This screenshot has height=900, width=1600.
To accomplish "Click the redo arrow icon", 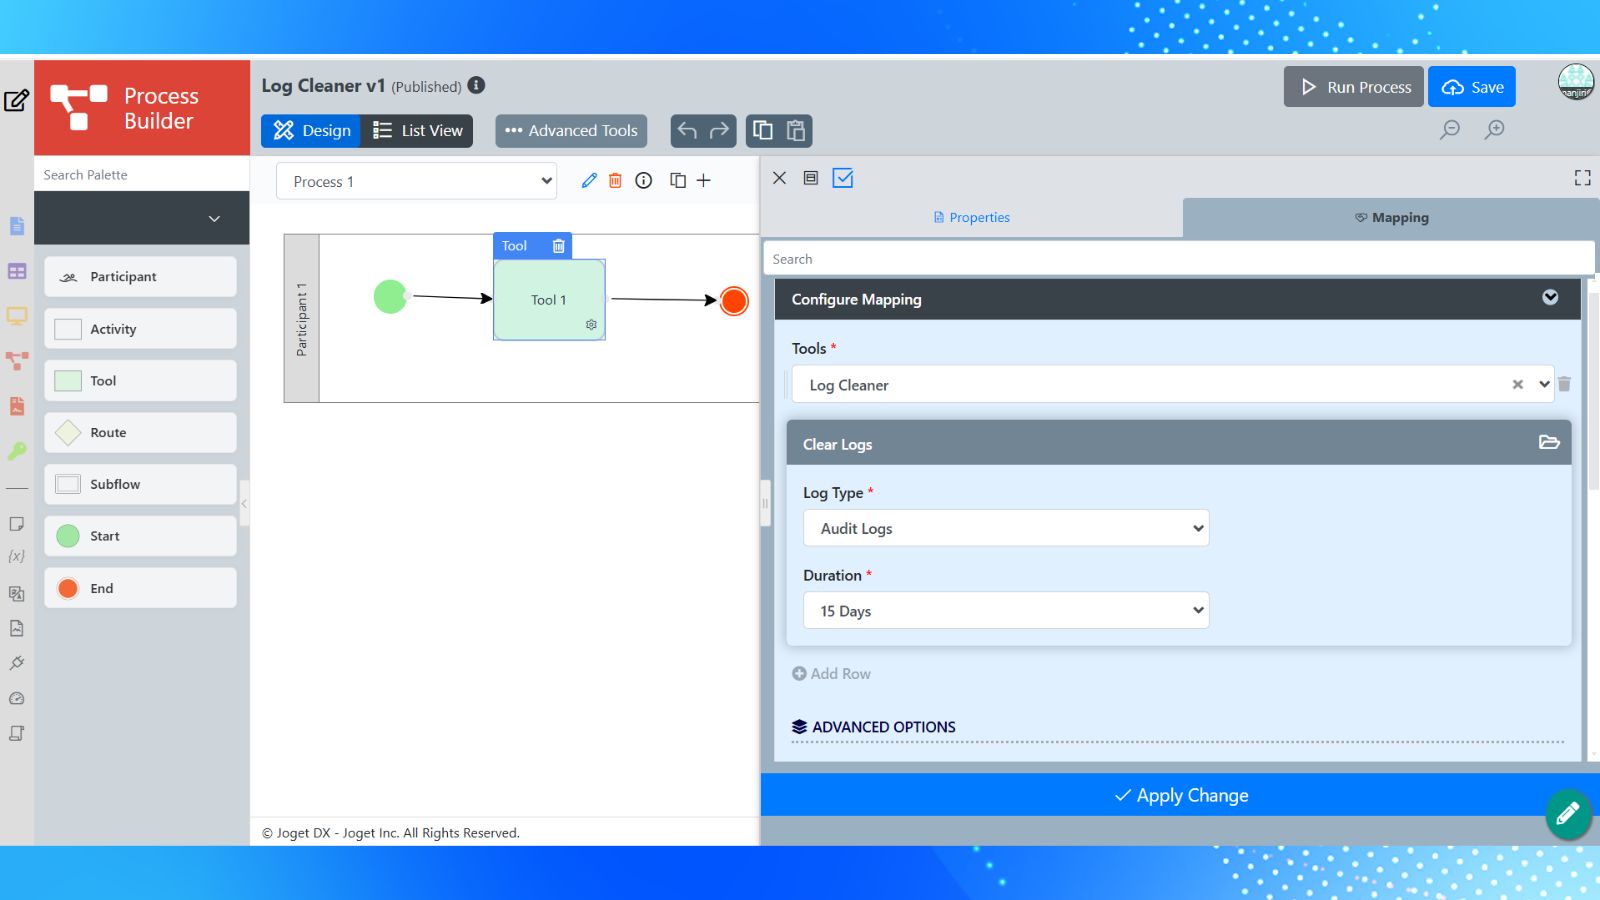I will pos(719,130).
